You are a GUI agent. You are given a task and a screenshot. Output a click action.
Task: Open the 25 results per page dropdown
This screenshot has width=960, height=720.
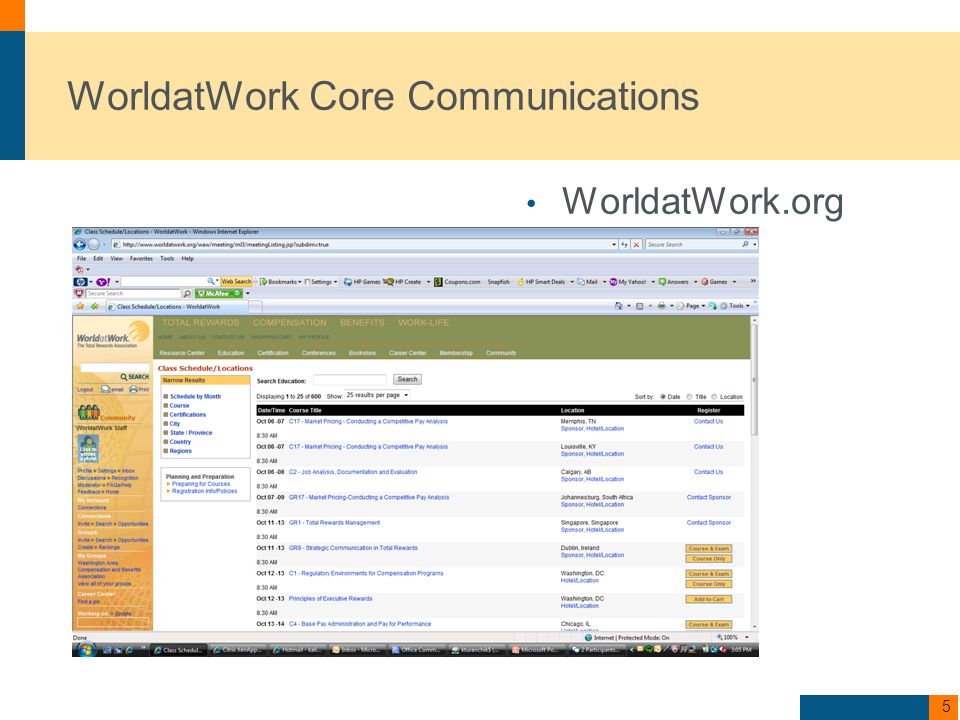377,396
